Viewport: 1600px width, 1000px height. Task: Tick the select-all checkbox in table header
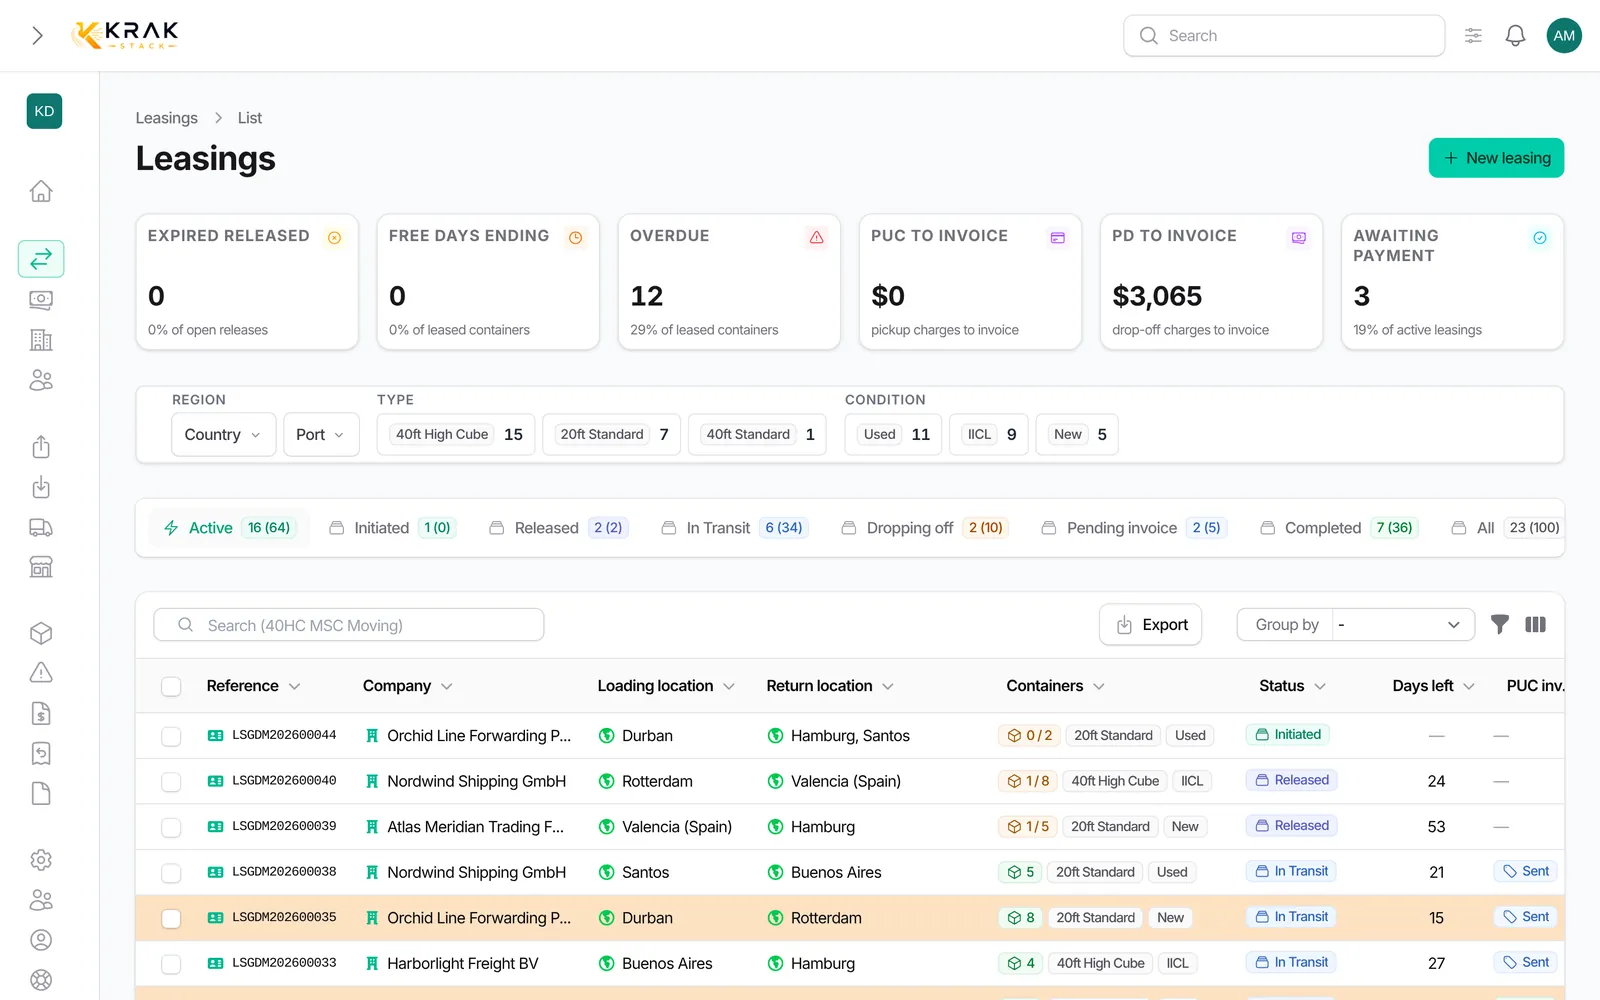(171, 686)
